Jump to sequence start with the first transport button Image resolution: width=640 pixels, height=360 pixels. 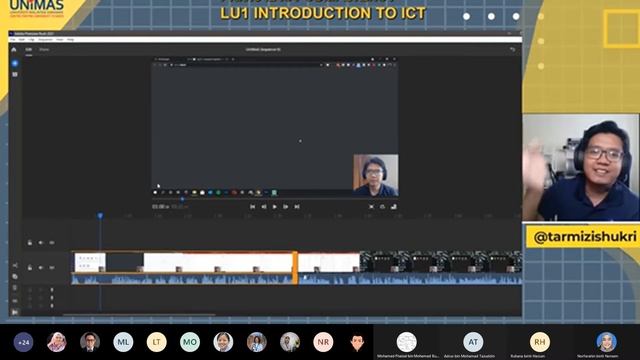coord(253,207)
